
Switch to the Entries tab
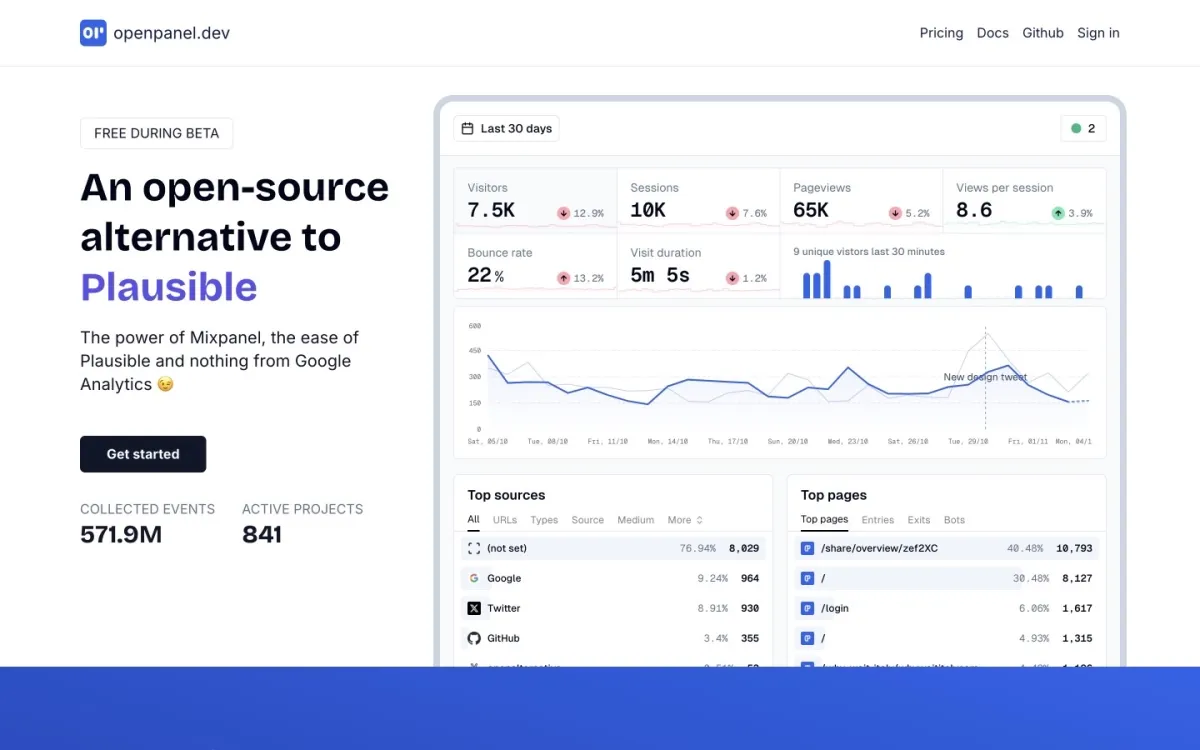click(x=877, y=520)
